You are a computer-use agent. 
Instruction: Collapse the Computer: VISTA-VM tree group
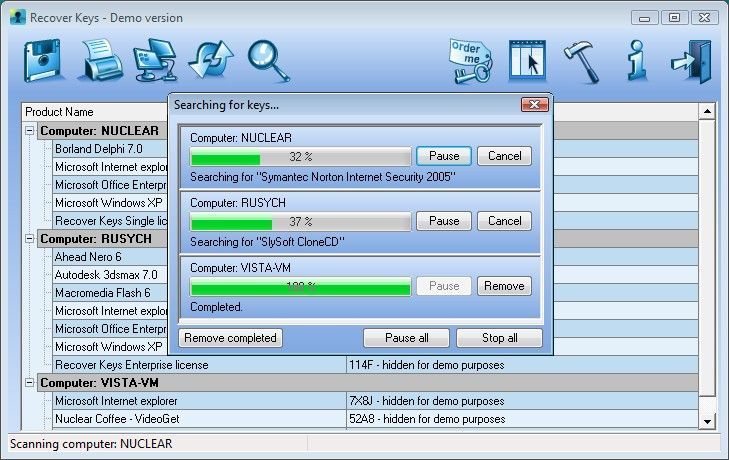pos(30,383)
